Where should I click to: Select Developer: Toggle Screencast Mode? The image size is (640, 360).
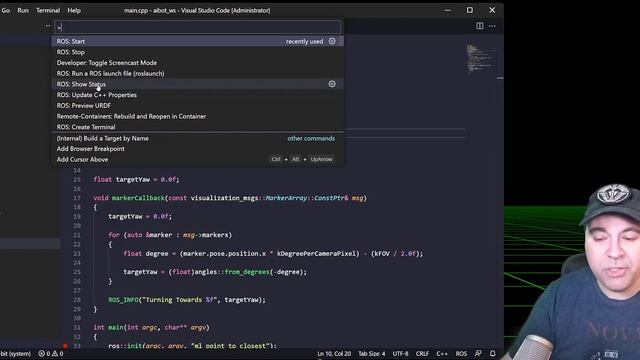[198, 62]
